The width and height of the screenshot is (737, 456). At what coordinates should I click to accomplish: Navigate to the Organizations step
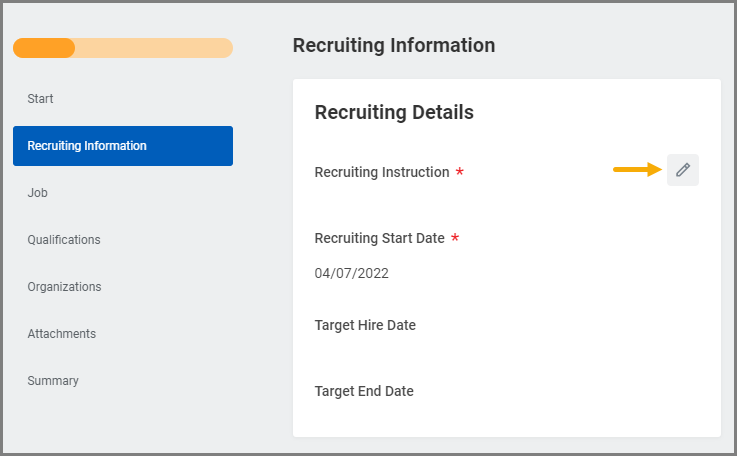(x=64, y=287)
